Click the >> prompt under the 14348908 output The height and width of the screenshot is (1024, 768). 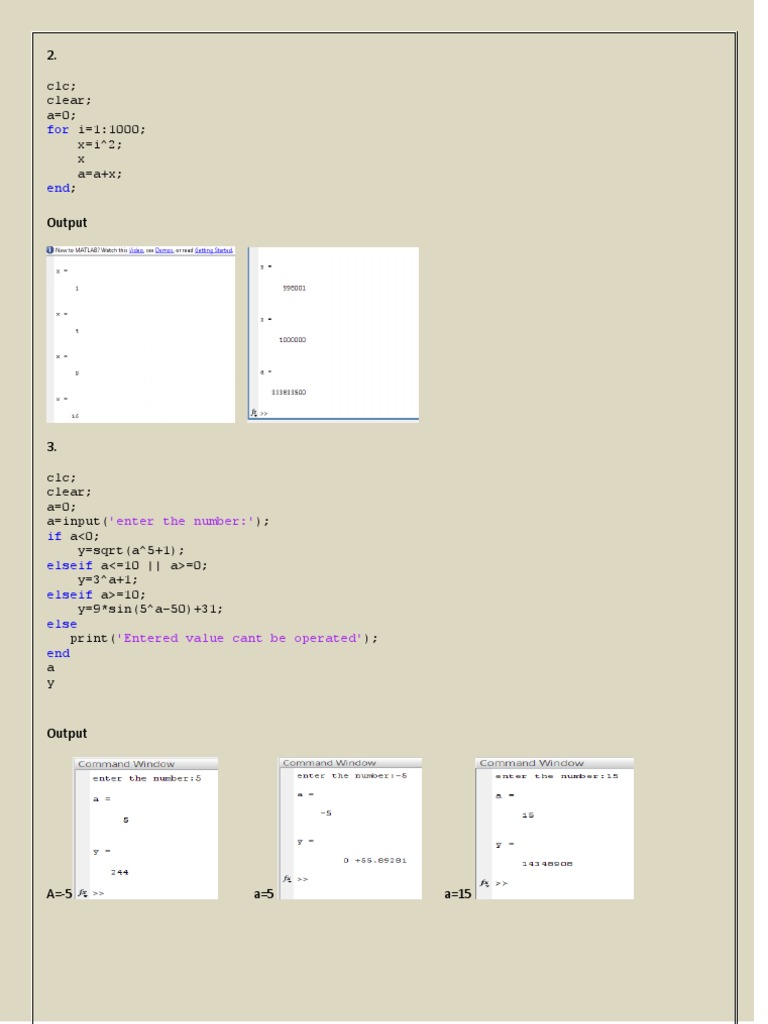499,884
